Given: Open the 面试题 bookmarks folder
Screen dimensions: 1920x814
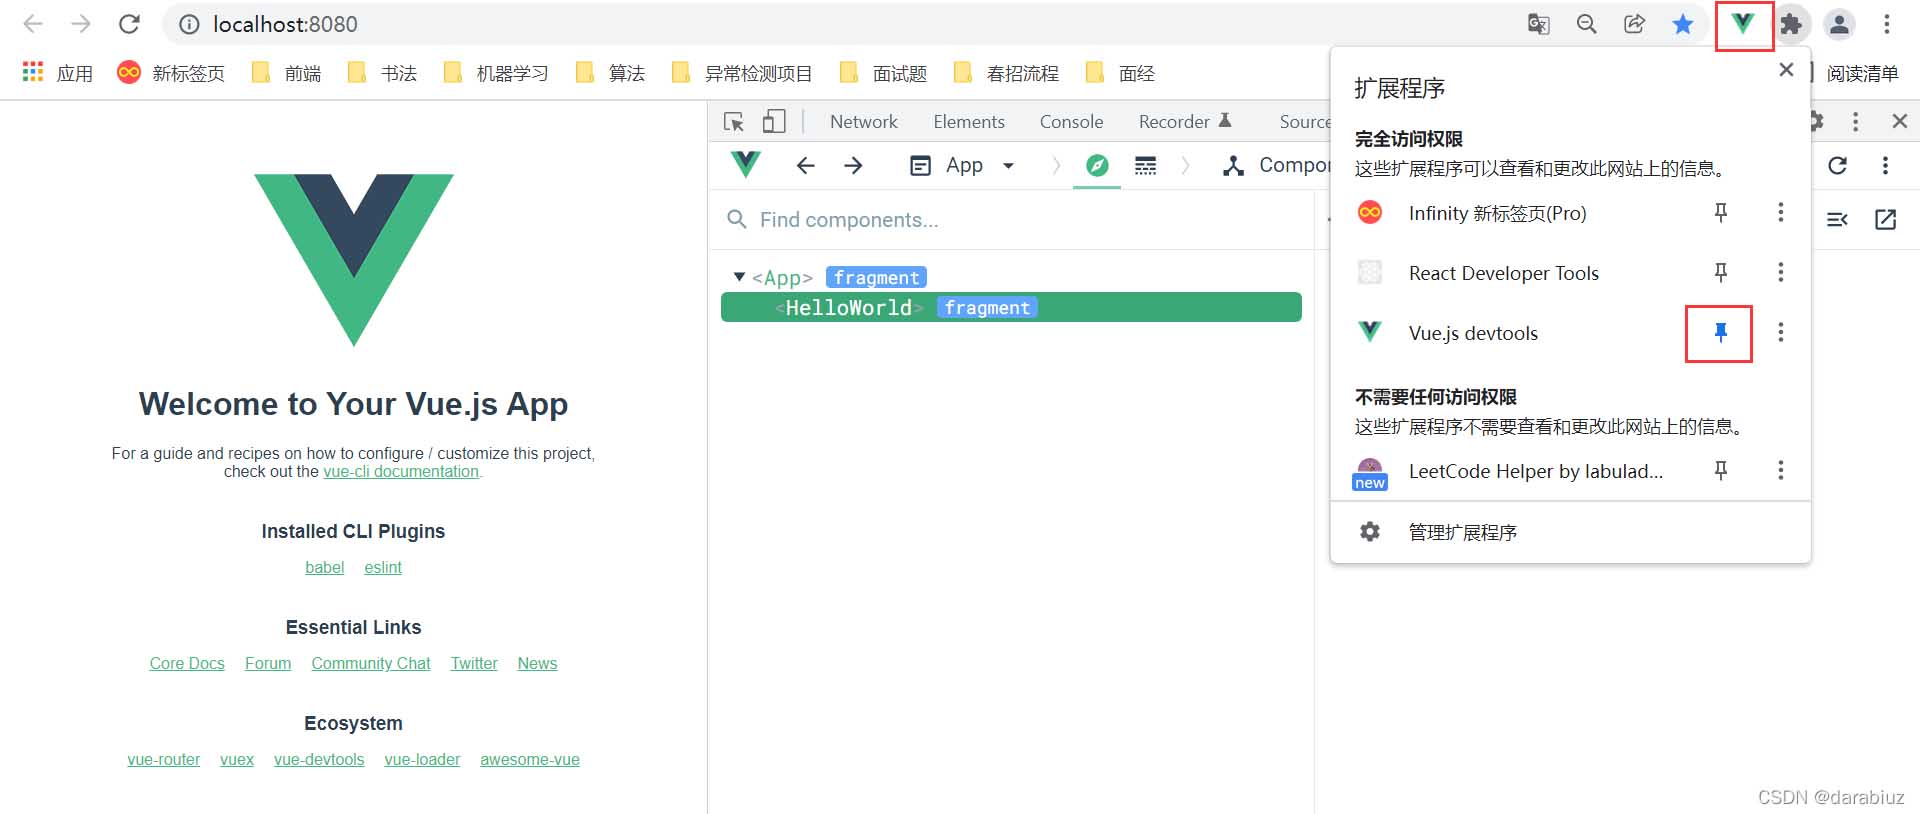Looking at the screenshot, I should [884, 73].
